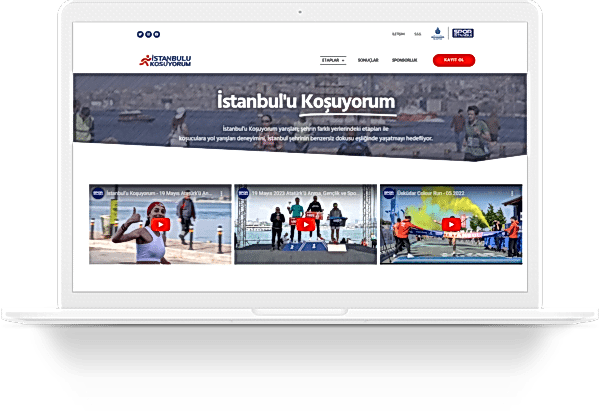Image resolution: width=600 pixels, height=411 pixels.
Task: Open title of Üsküdar Colour Run video
Action: click(x=431, y=193)
